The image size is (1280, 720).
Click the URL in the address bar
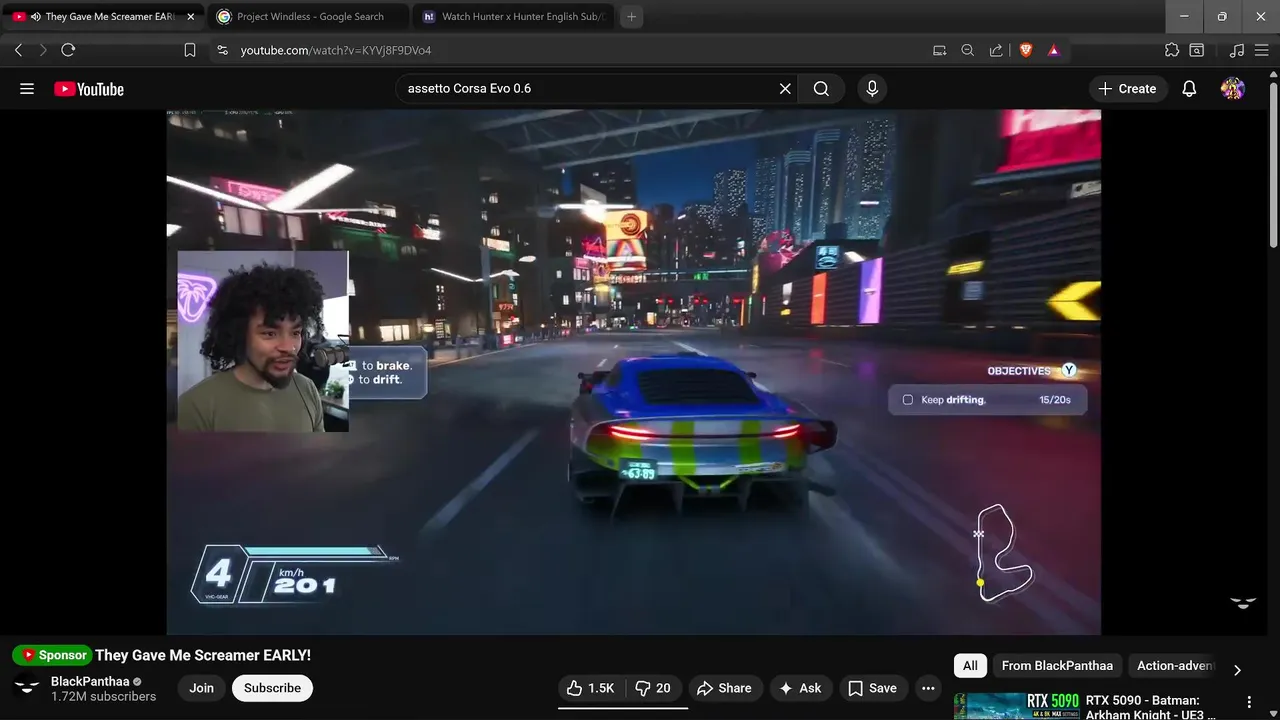336,50
